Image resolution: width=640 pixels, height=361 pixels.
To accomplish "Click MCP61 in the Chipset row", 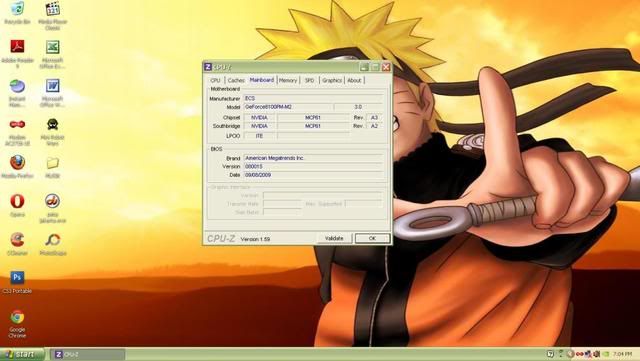I will pos(313,118).
